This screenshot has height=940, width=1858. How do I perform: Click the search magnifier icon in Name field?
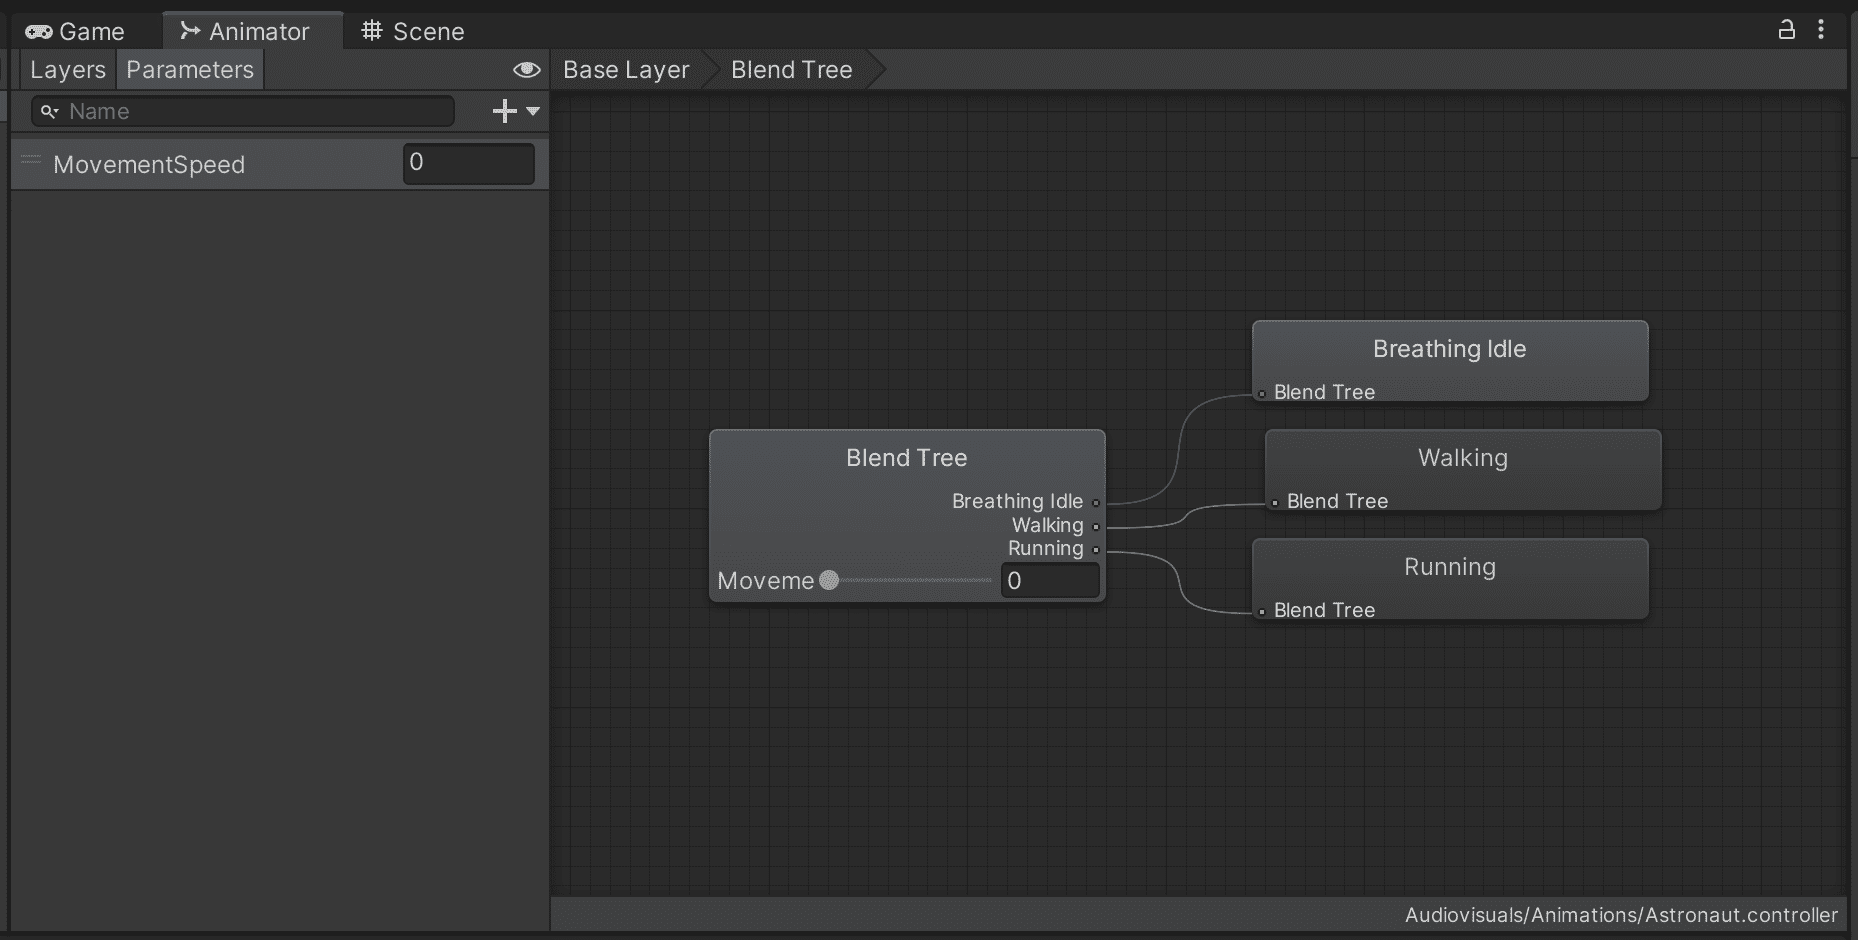coord(49,111)
